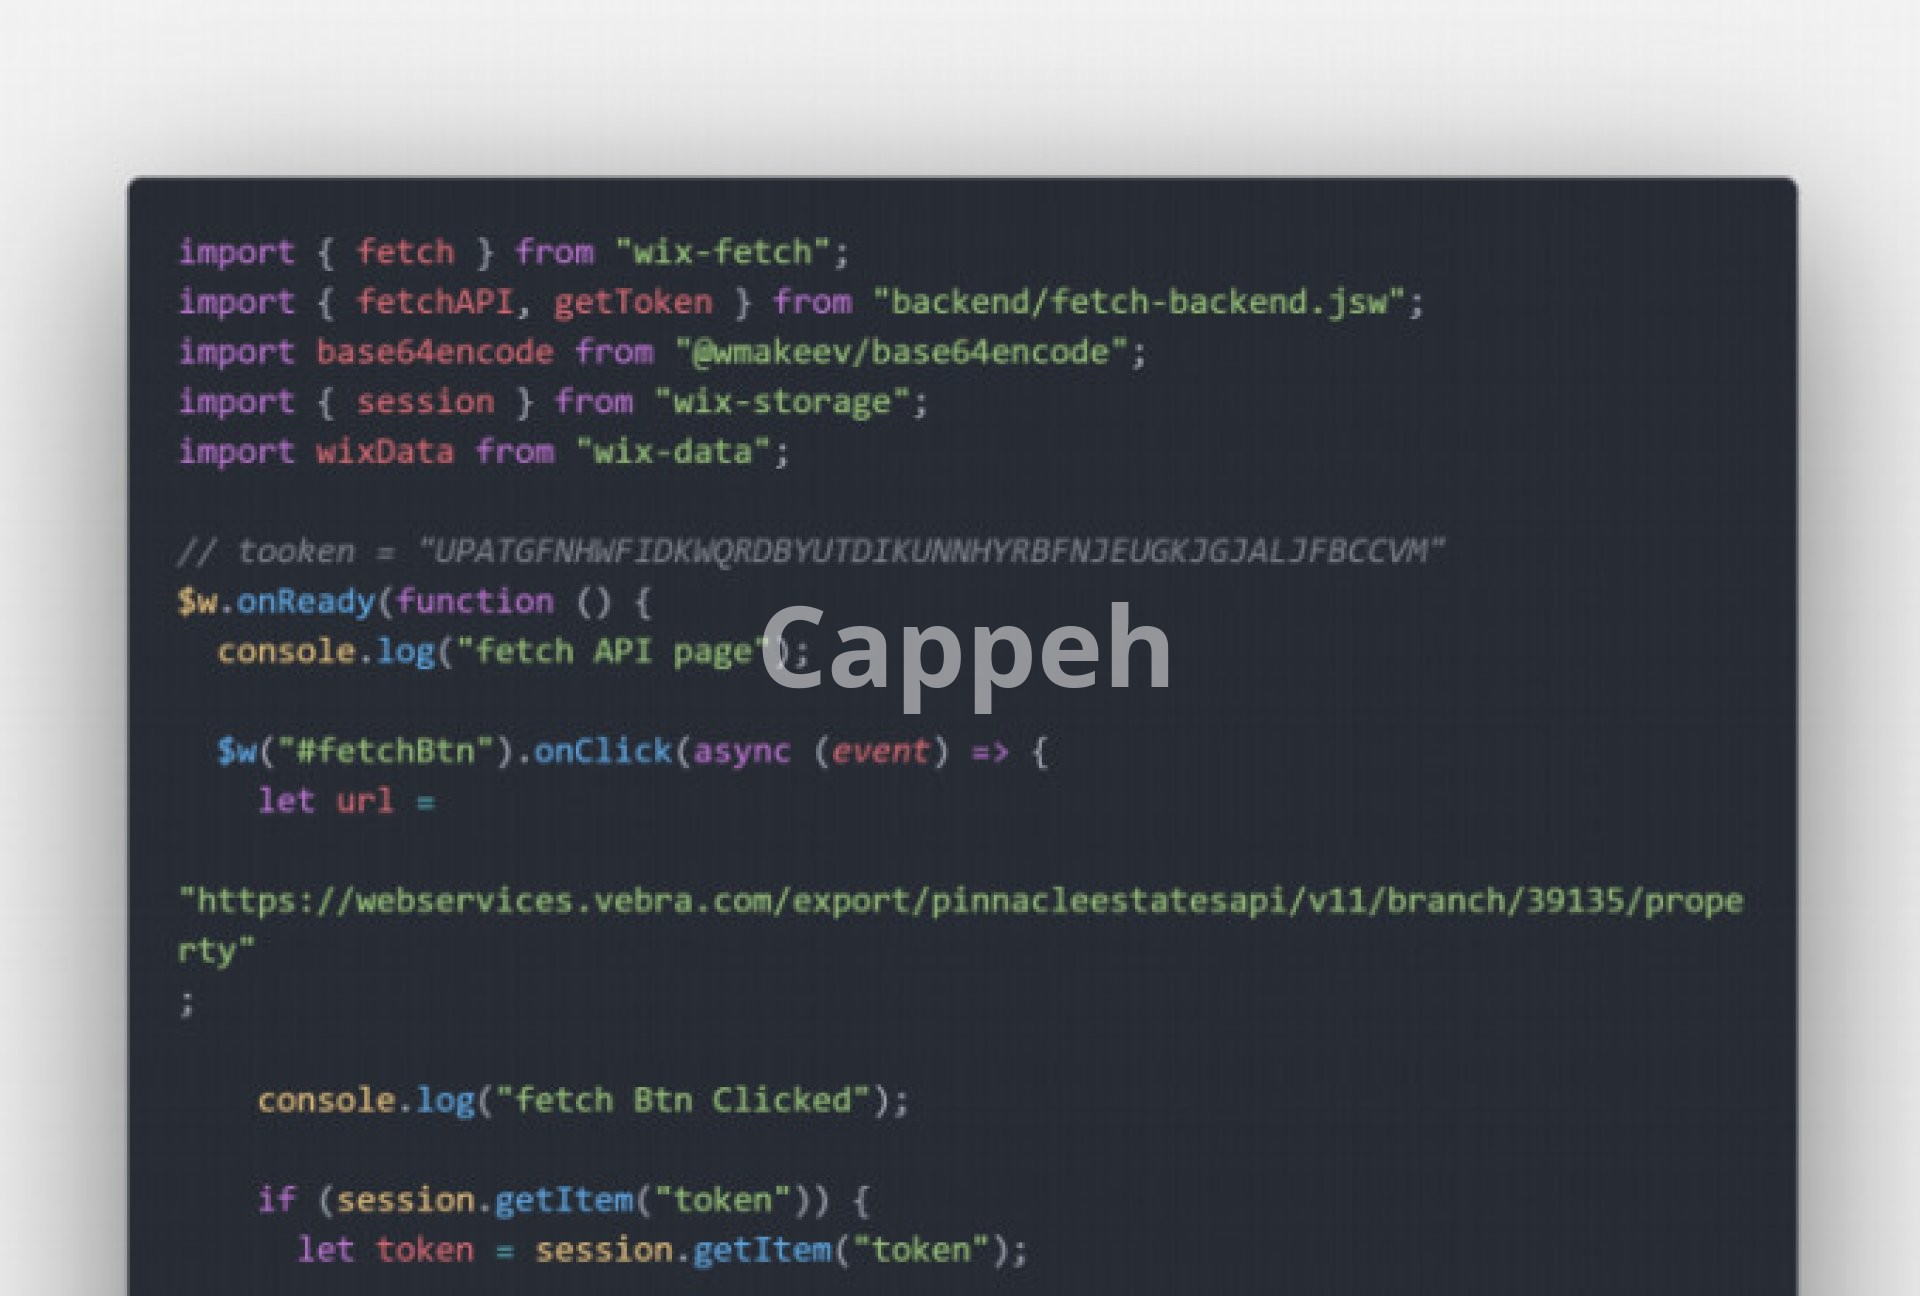Select the "#fetchBtn" selector string
Image resolution: width=1920 pixels, height=1296 pixels.
coord(387,751)
